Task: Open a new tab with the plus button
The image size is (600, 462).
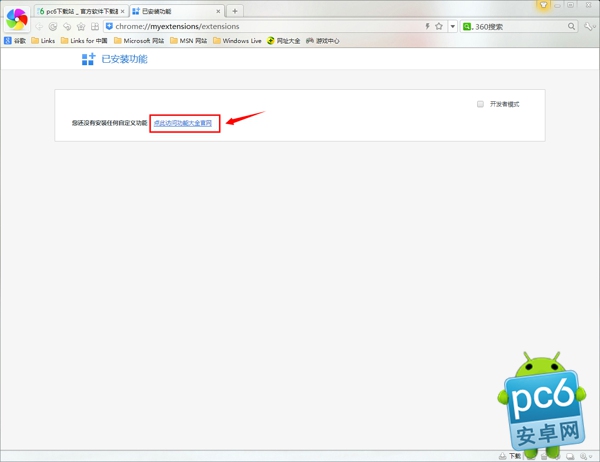Action: tap(235, 11)
